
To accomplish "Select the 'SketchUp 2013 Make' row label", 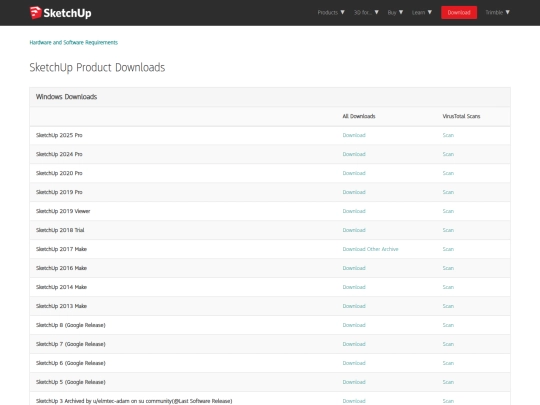I will 61,306.
